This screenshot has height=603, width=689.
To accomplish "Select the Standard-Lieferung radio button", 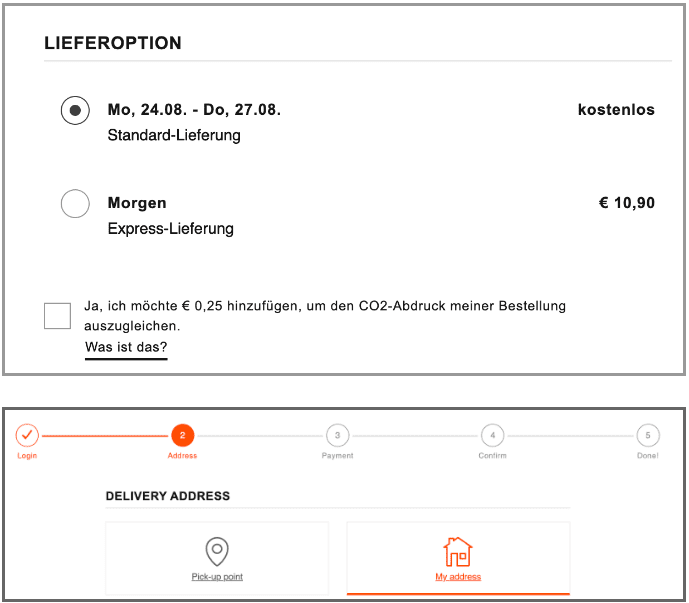I will tap(75, 110).
